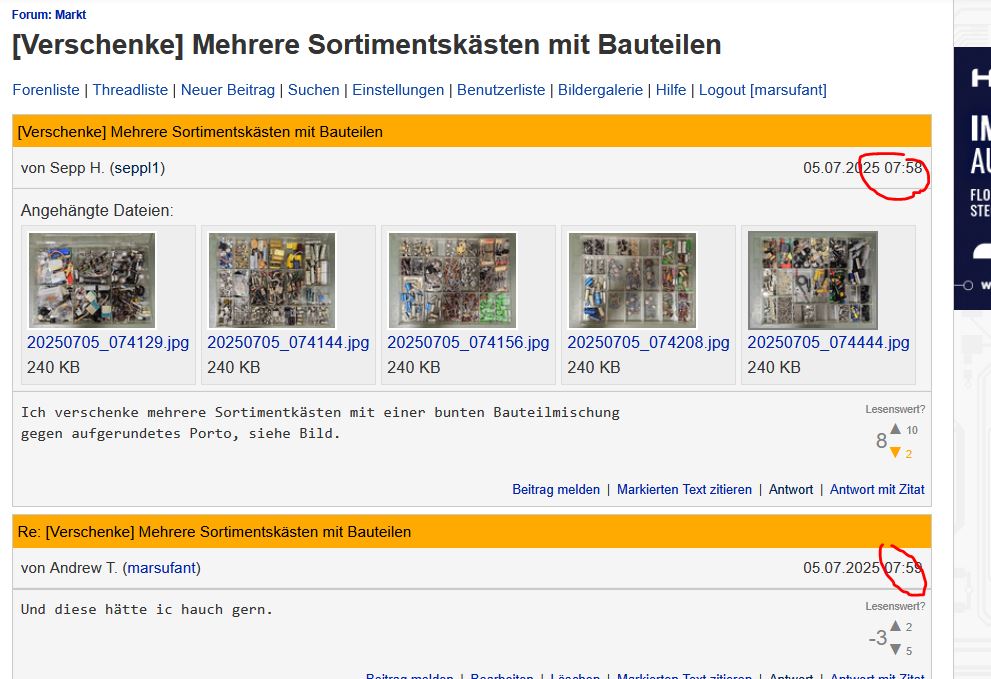Logout as marsufant
Image resolution: width=991 pixels, height=679 pixels.
[763, 90]
